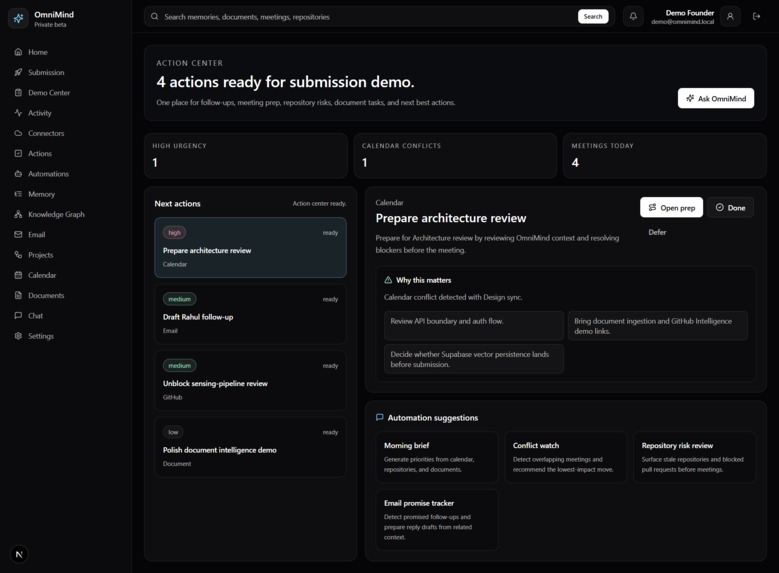This screenshot has width=779, height=573.
Task: Click the Search button
Action: click(x=593, y=16)
